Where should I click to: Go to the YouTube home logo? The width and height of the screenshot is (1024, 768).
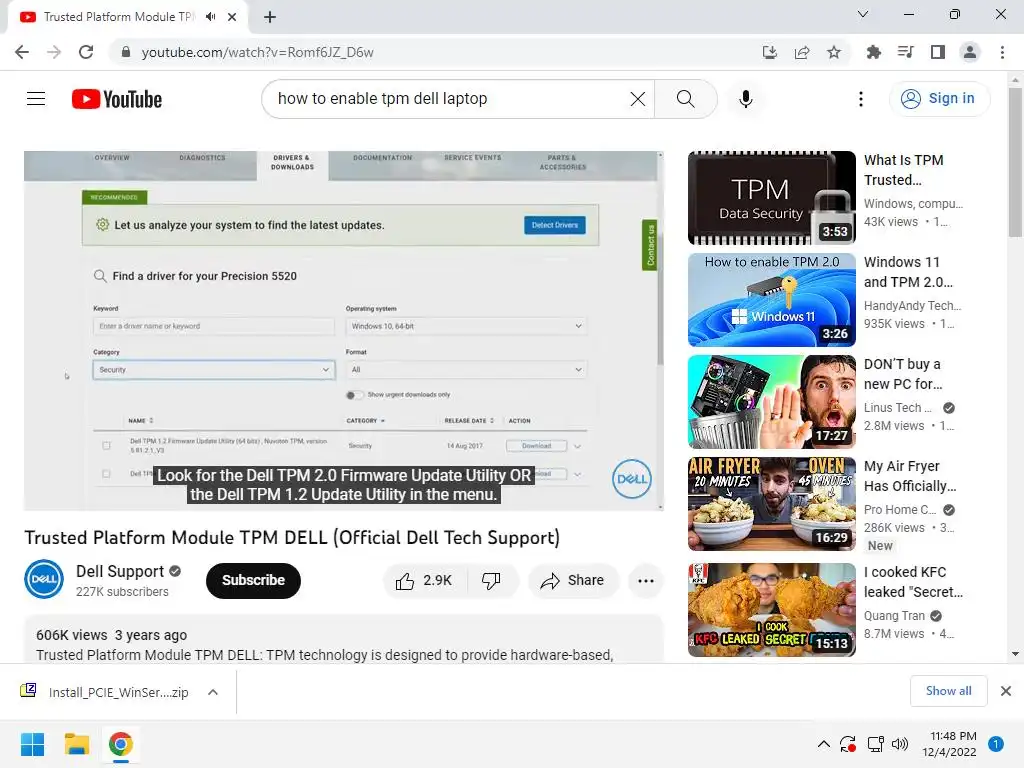click(117, 99)
